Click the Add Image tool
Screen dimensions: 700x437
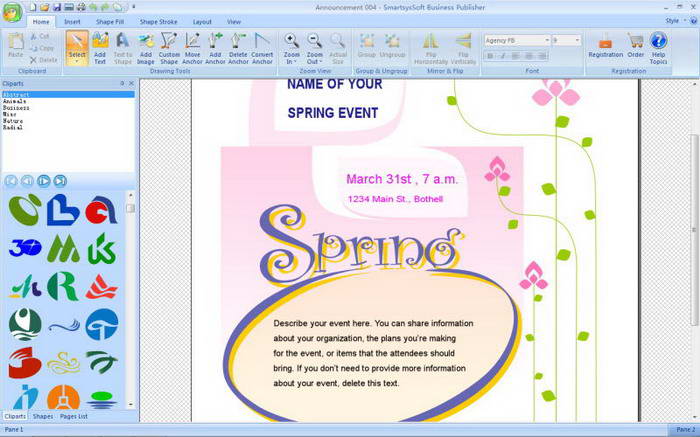(146, 48)
